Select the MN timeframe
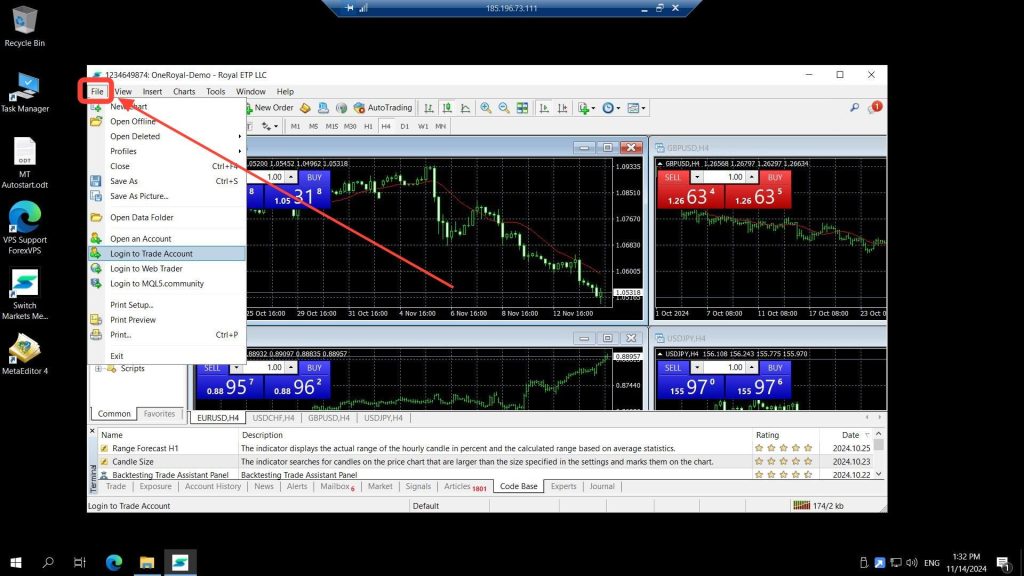The height and width of the screenshot is (576, 1024). pyautogui.click(x=441, y=126)
